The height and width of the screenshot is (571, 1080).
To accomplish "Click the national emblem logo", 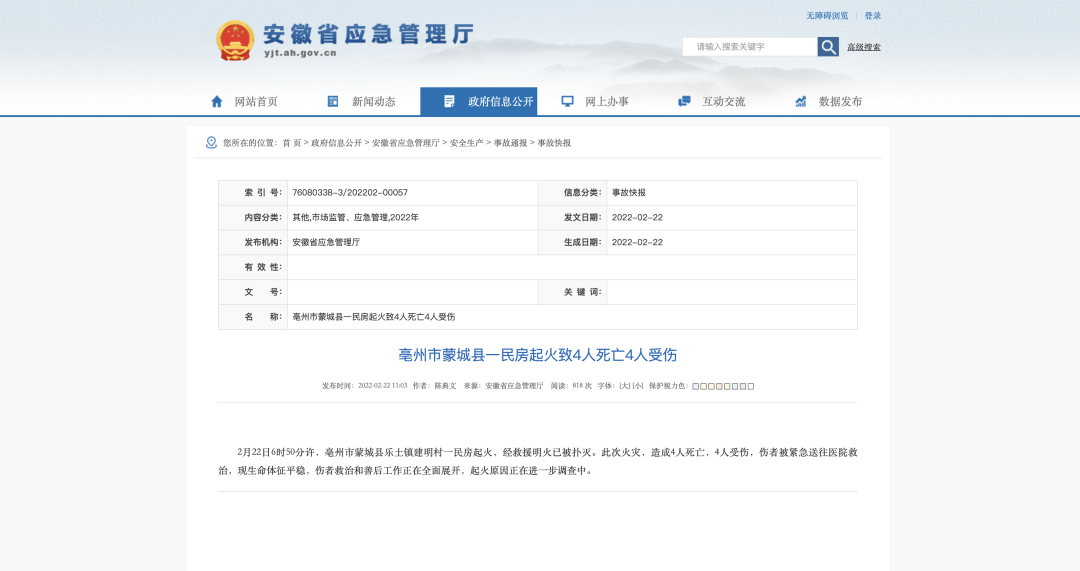I will click(x=235, y=41).
